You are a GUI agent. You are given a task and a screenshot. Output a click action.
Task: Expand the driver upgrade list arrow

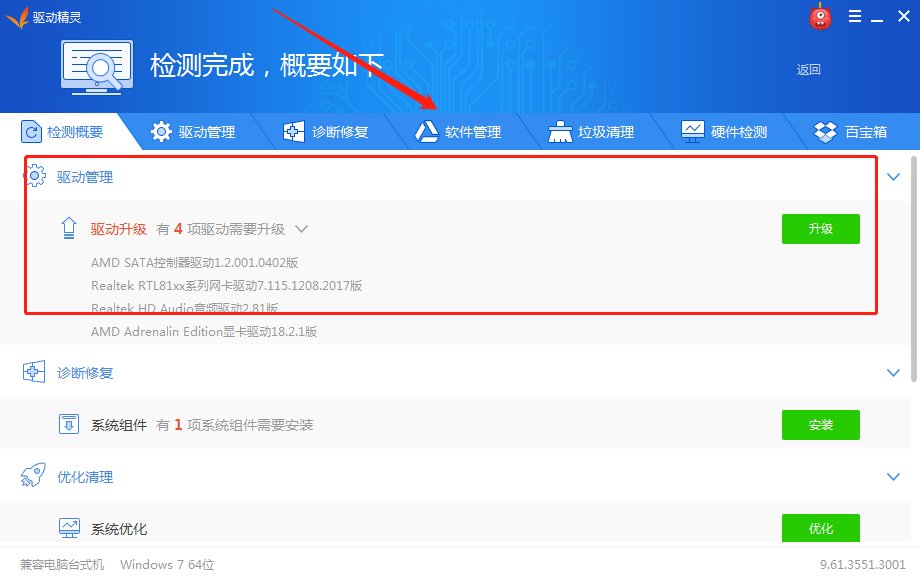[302, 228]
